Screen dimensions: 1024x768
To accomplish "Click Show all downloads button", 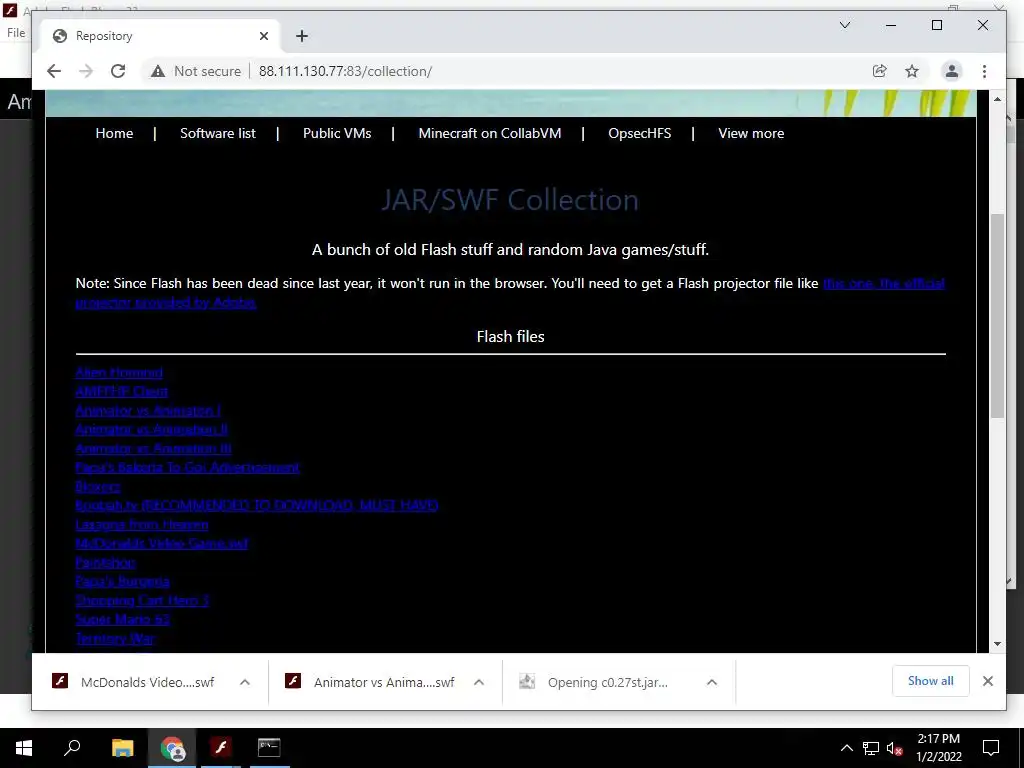I will [931, 681].
